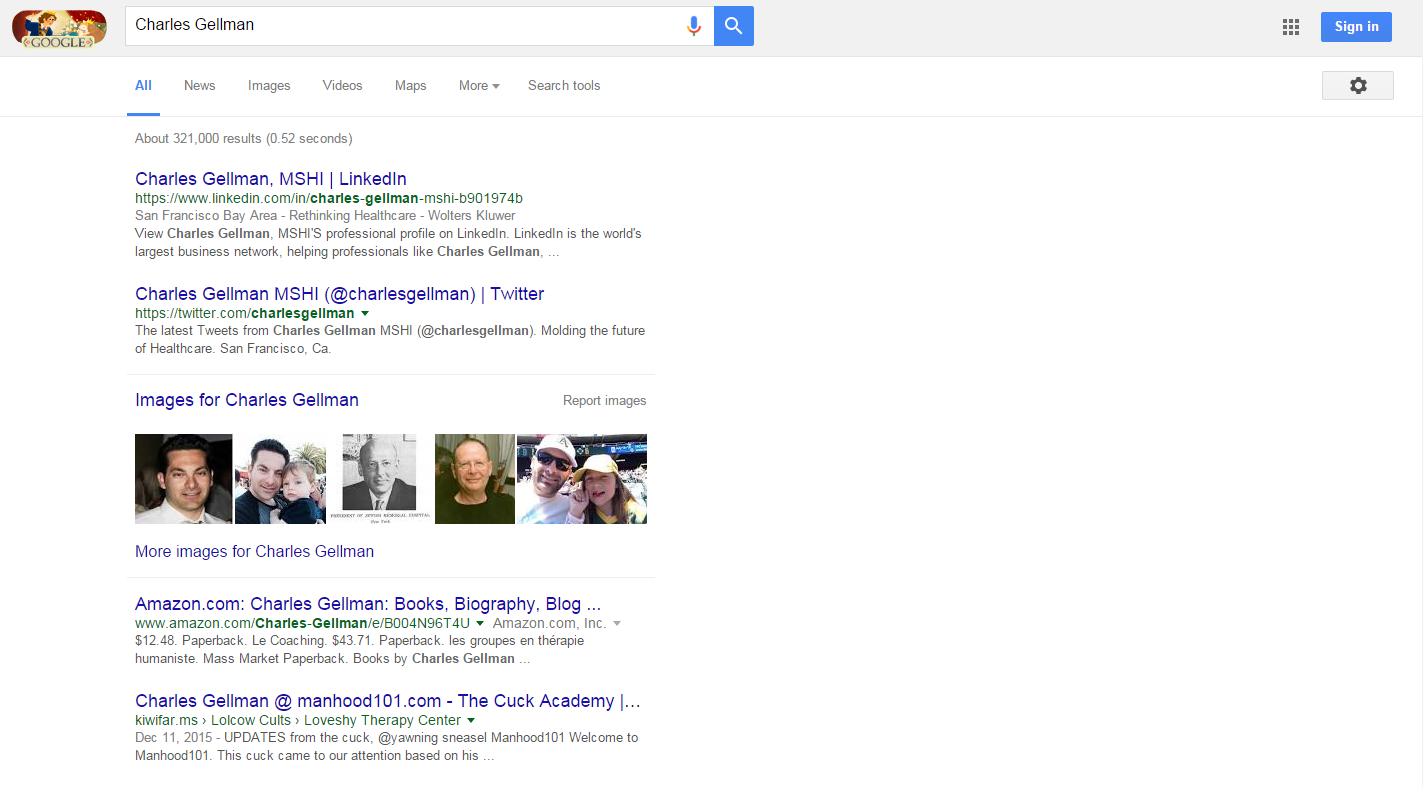Click 'About 321,000 results' stats text
This screenshot has height=788, width=1423.
[x=243, y=139]
